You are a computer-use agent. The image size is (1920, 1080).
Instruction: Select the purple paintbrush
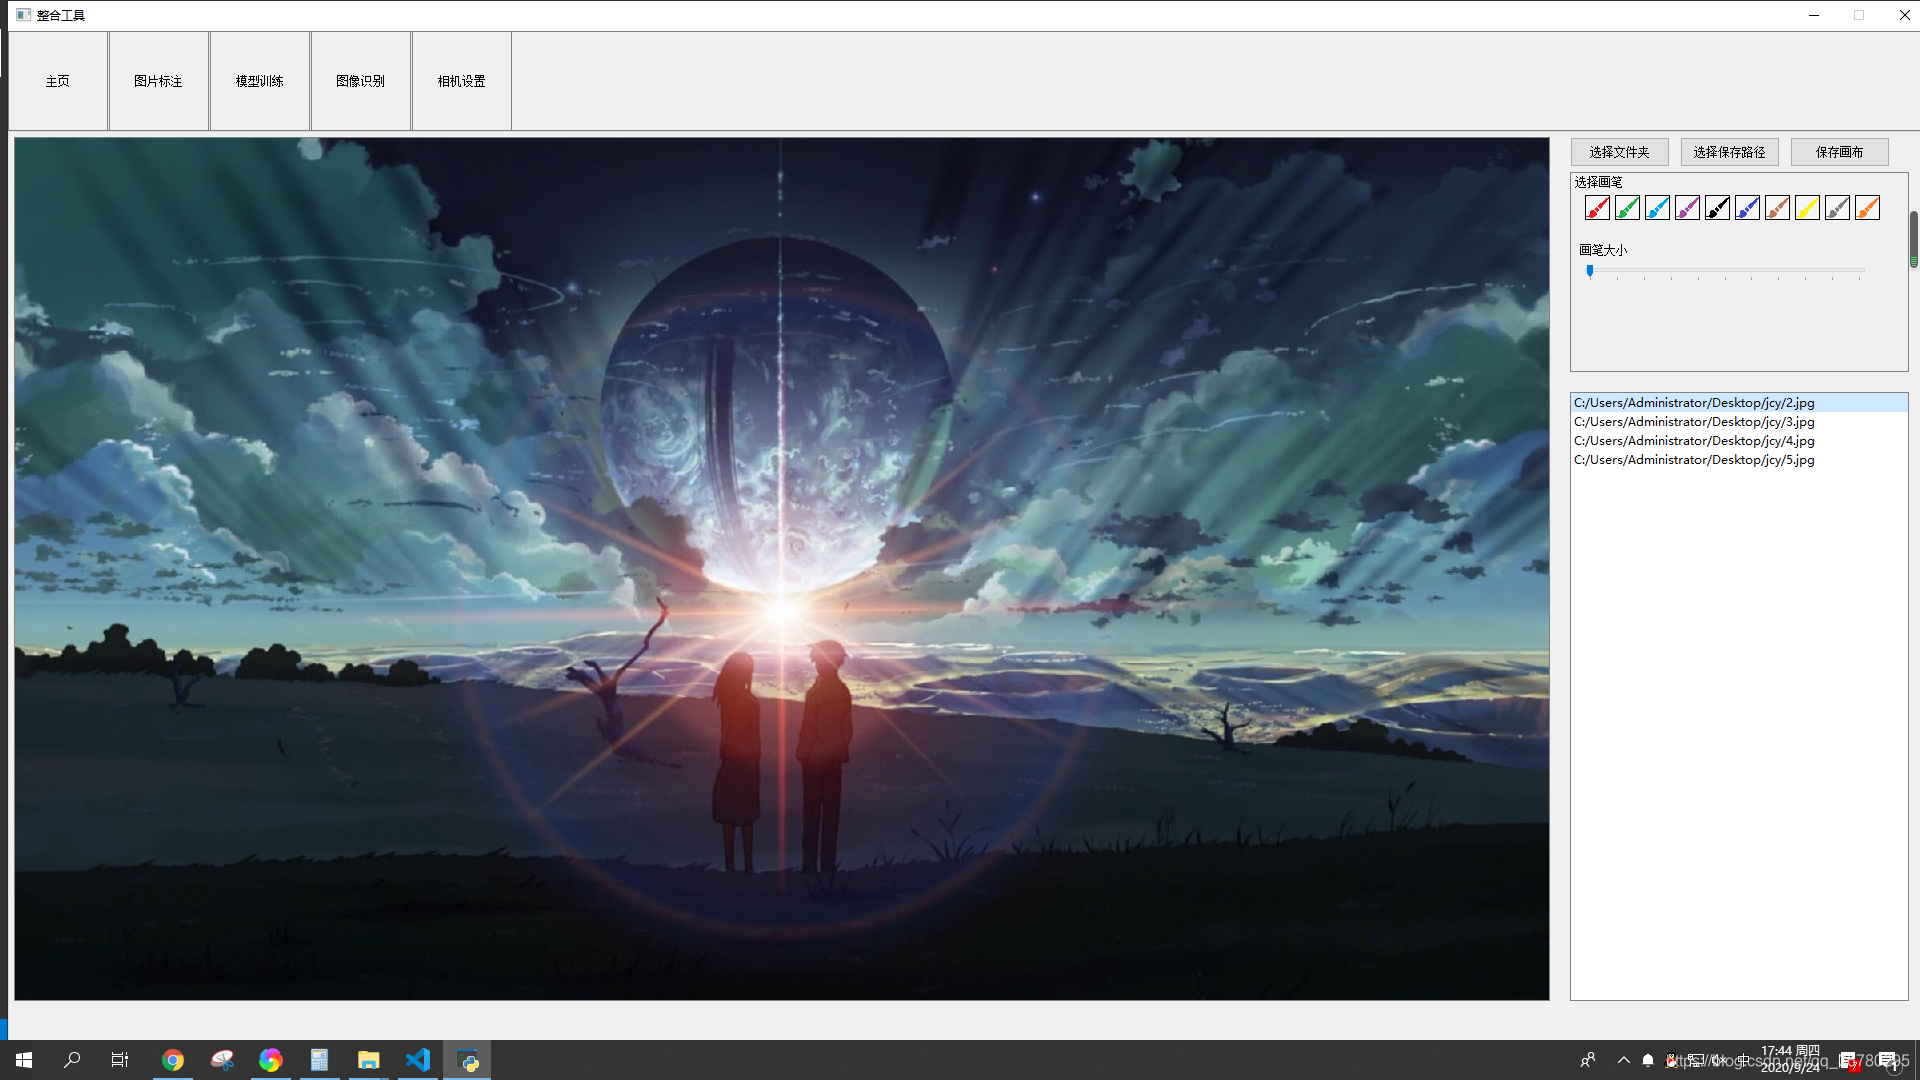pyautogui.click(x=1687, y=208)
